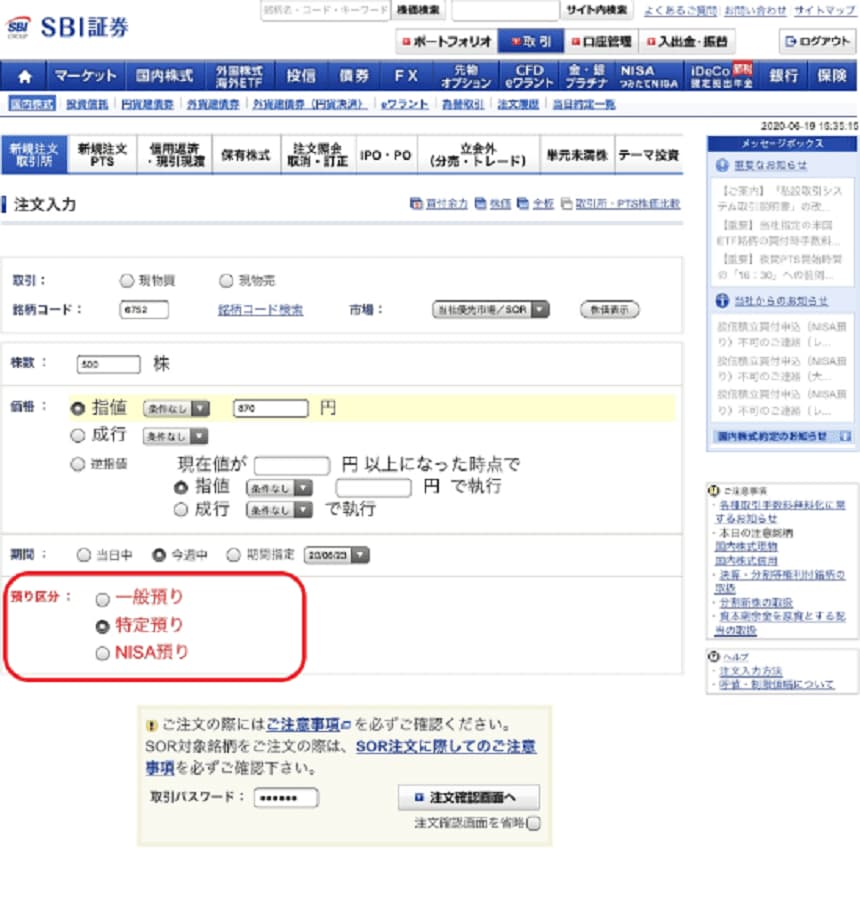Click the 全板 icon

523,203
